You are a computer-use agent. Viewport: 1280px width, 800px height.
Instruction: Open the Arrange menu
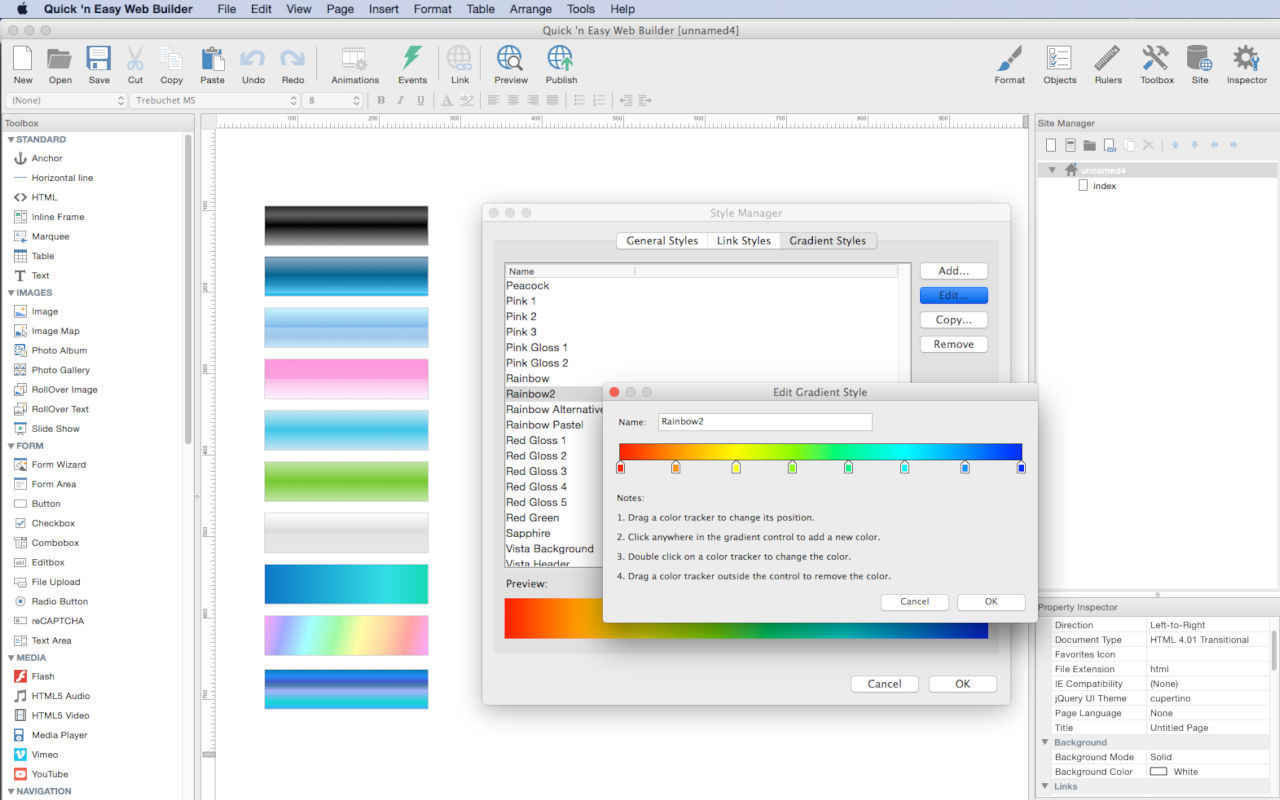[530, 9]
